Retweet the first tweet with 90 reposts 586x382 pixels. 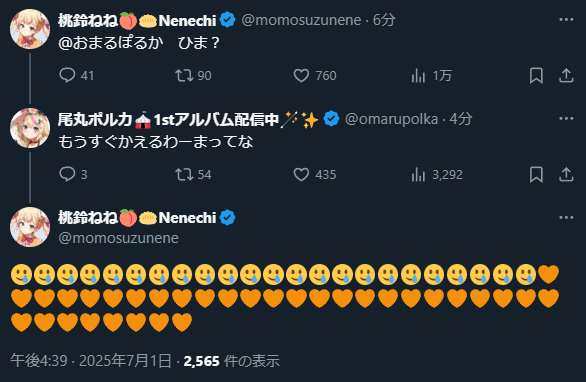[193, 76]
